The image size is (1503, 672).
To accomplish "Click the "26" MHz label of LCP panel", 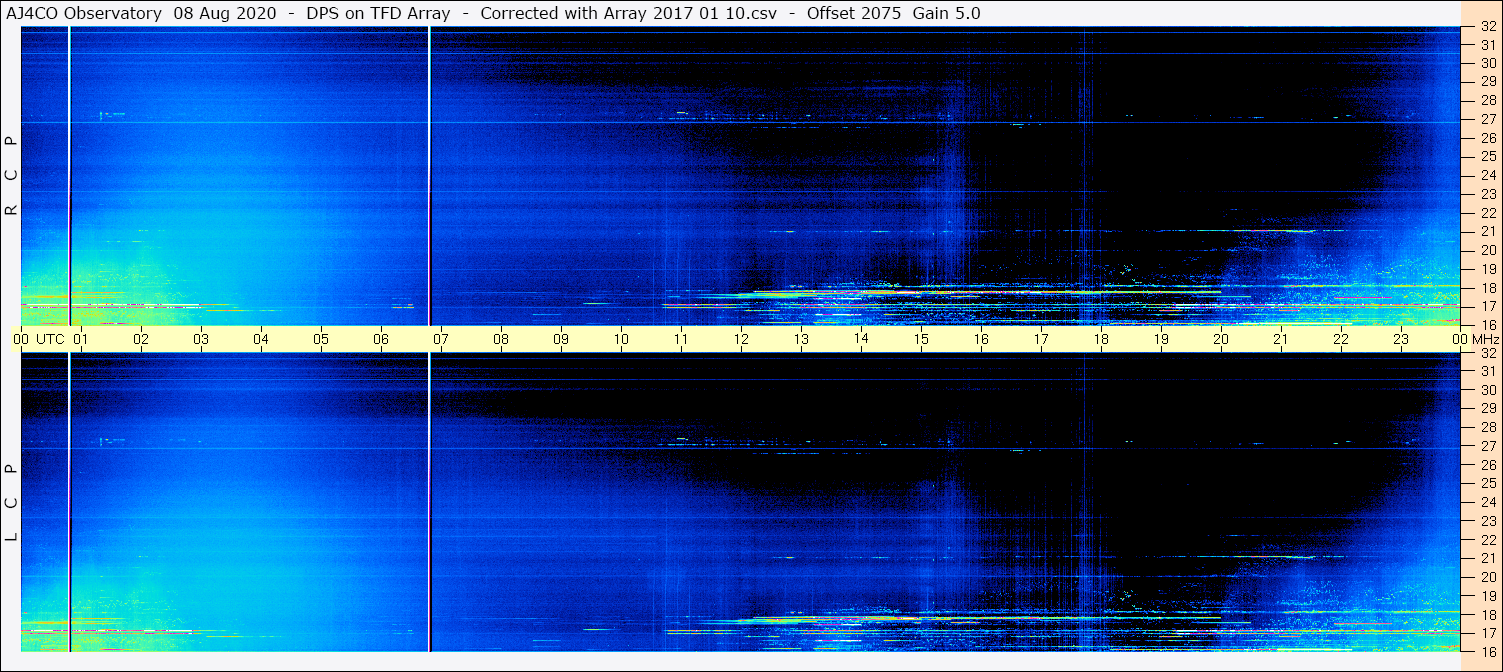I will [1488, 465].
